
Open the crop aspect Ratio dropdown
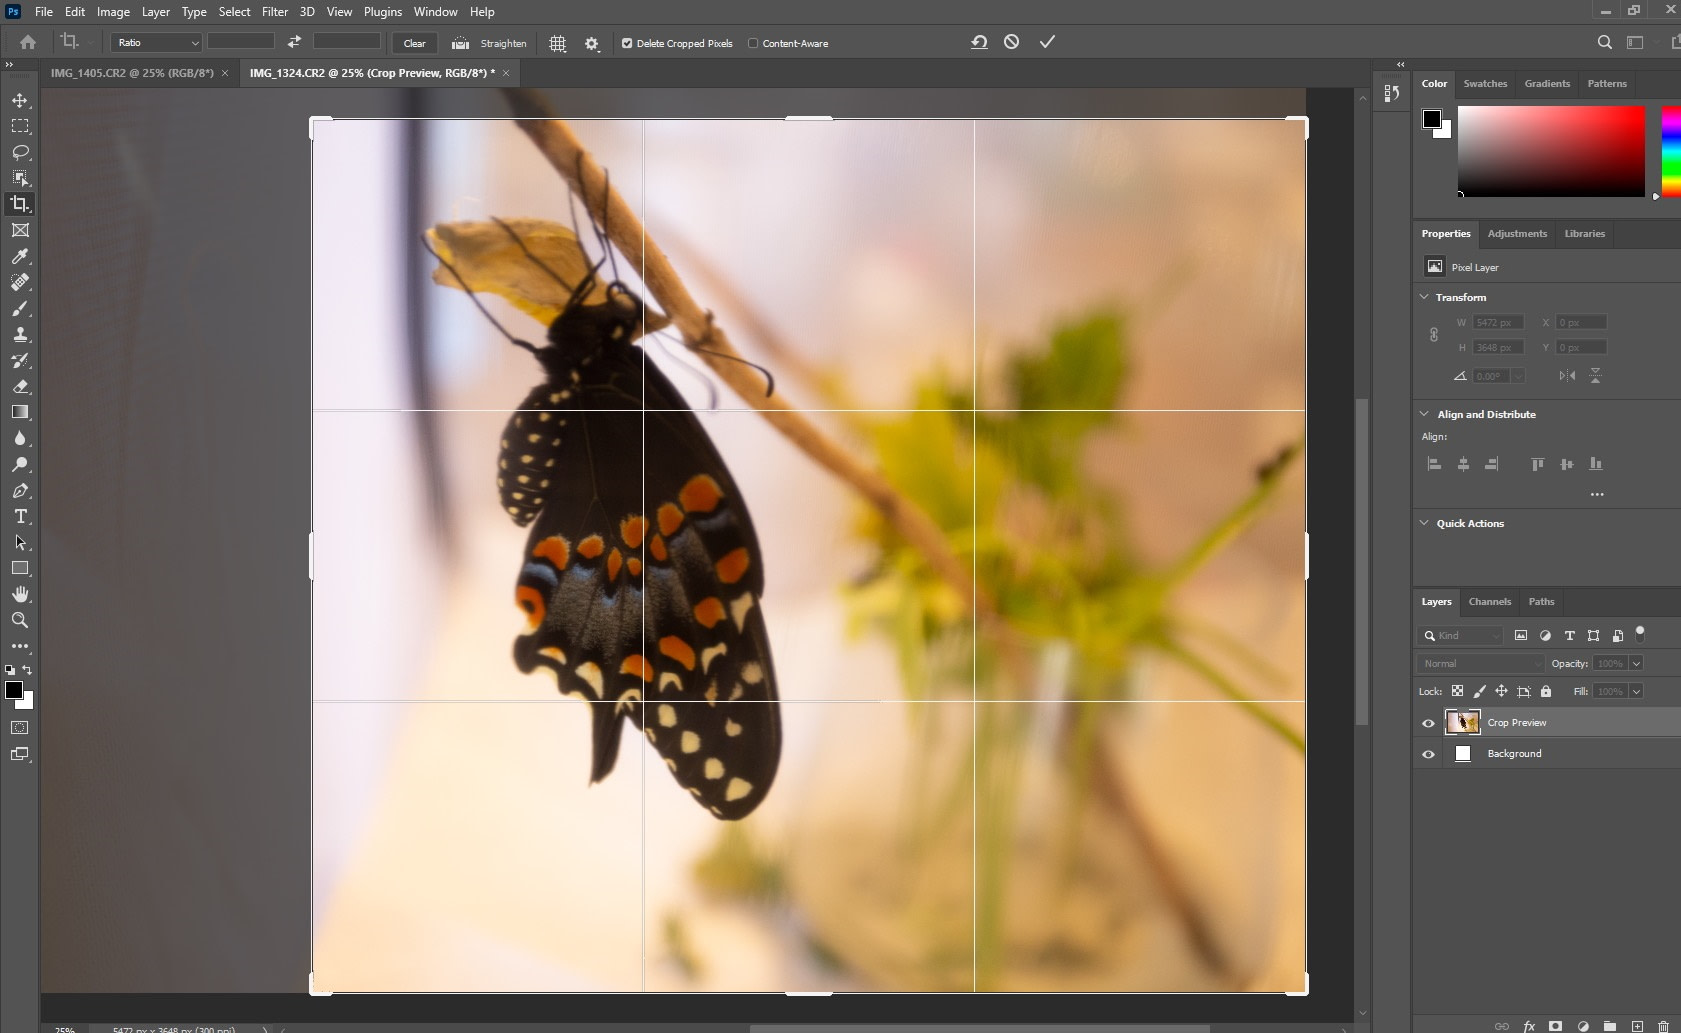coord(155,43)
